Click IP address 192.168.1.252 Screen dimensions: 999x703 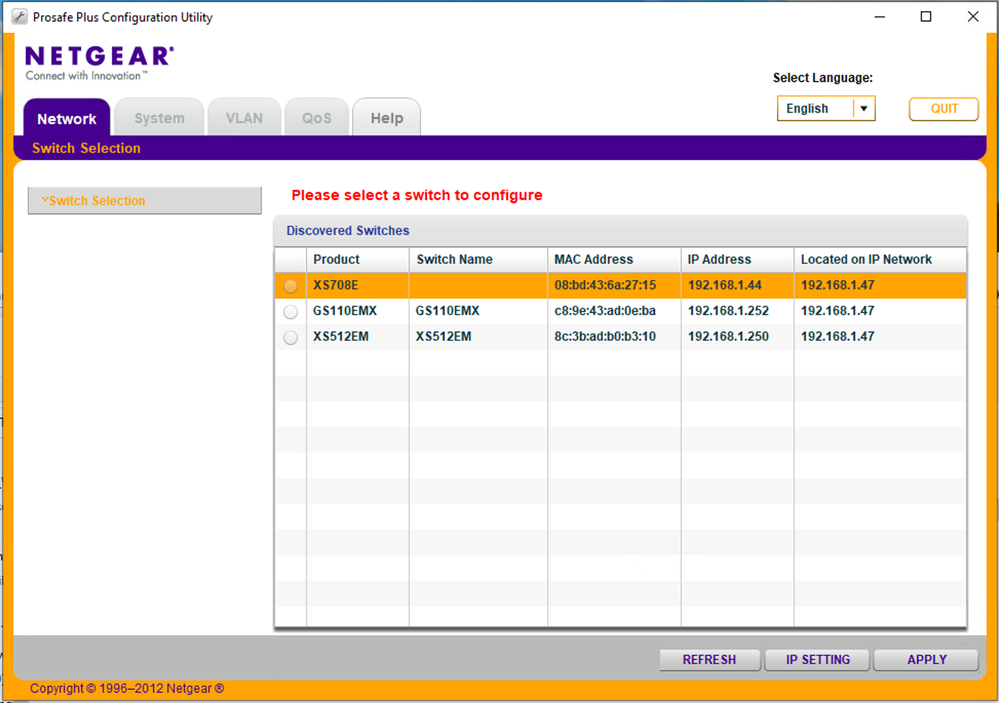pyautogui.click(x=728, y=311)
